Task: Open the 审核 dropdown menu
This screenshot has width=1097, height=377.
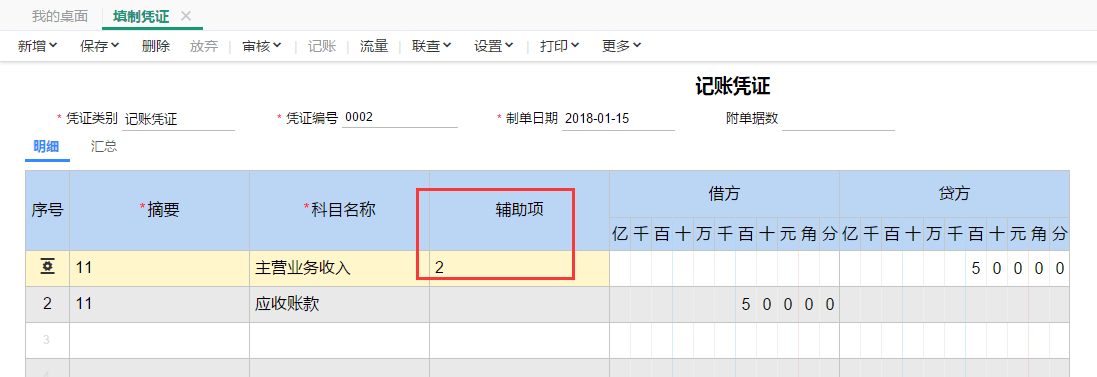Action: [x=262, y=46]
